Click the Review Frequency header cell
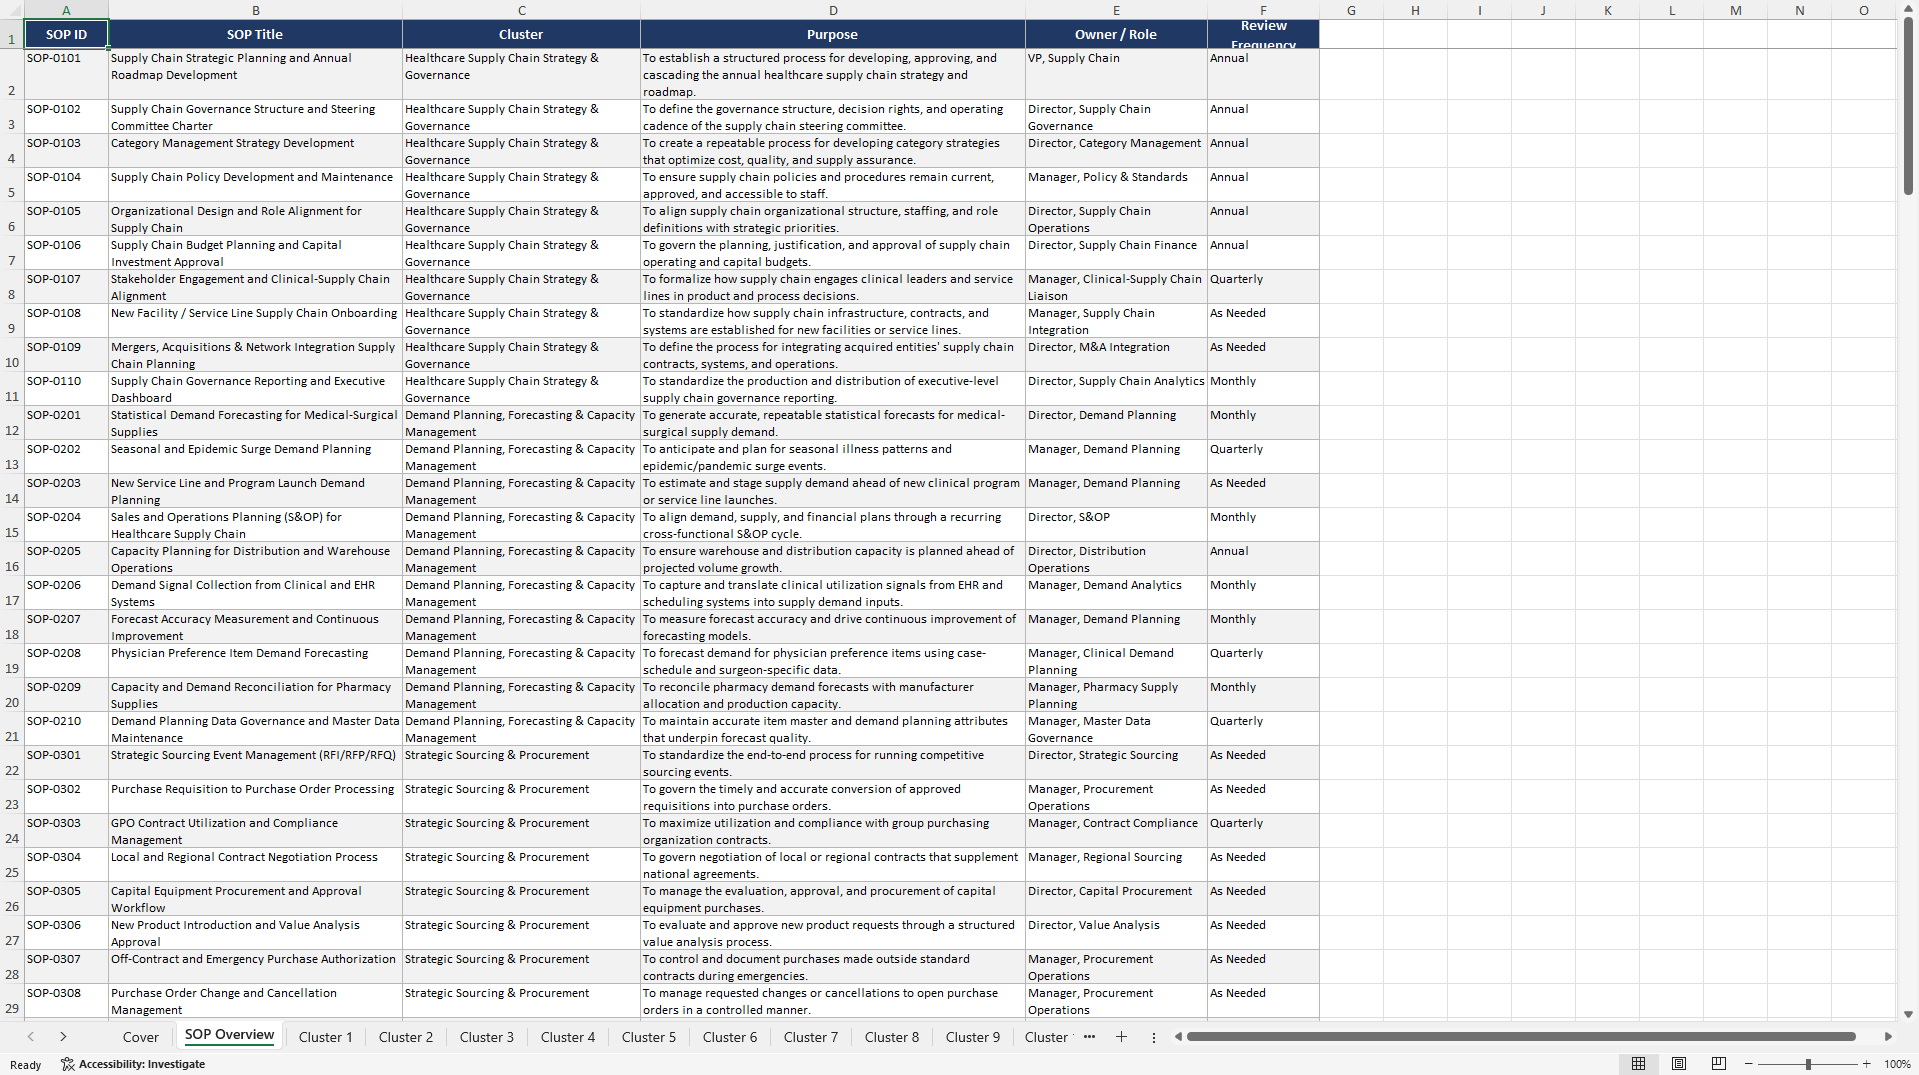Image resolution: width=1919 pixels, height=1075 pixels. click(1263, 34)
